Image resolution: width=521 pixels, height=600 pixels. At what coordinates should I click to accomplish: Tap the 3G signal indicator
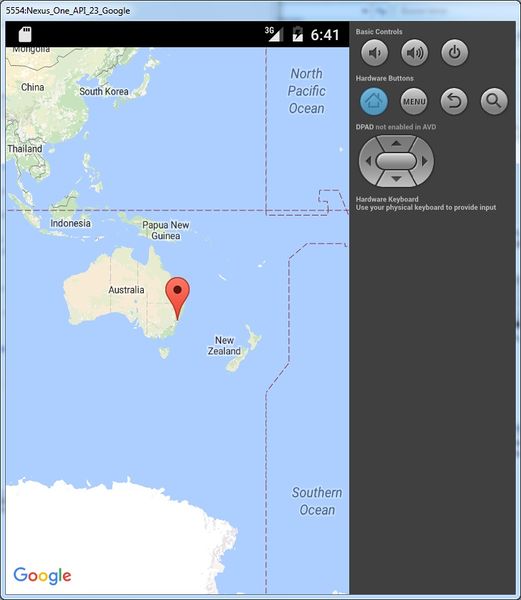[x=274, y=34]
